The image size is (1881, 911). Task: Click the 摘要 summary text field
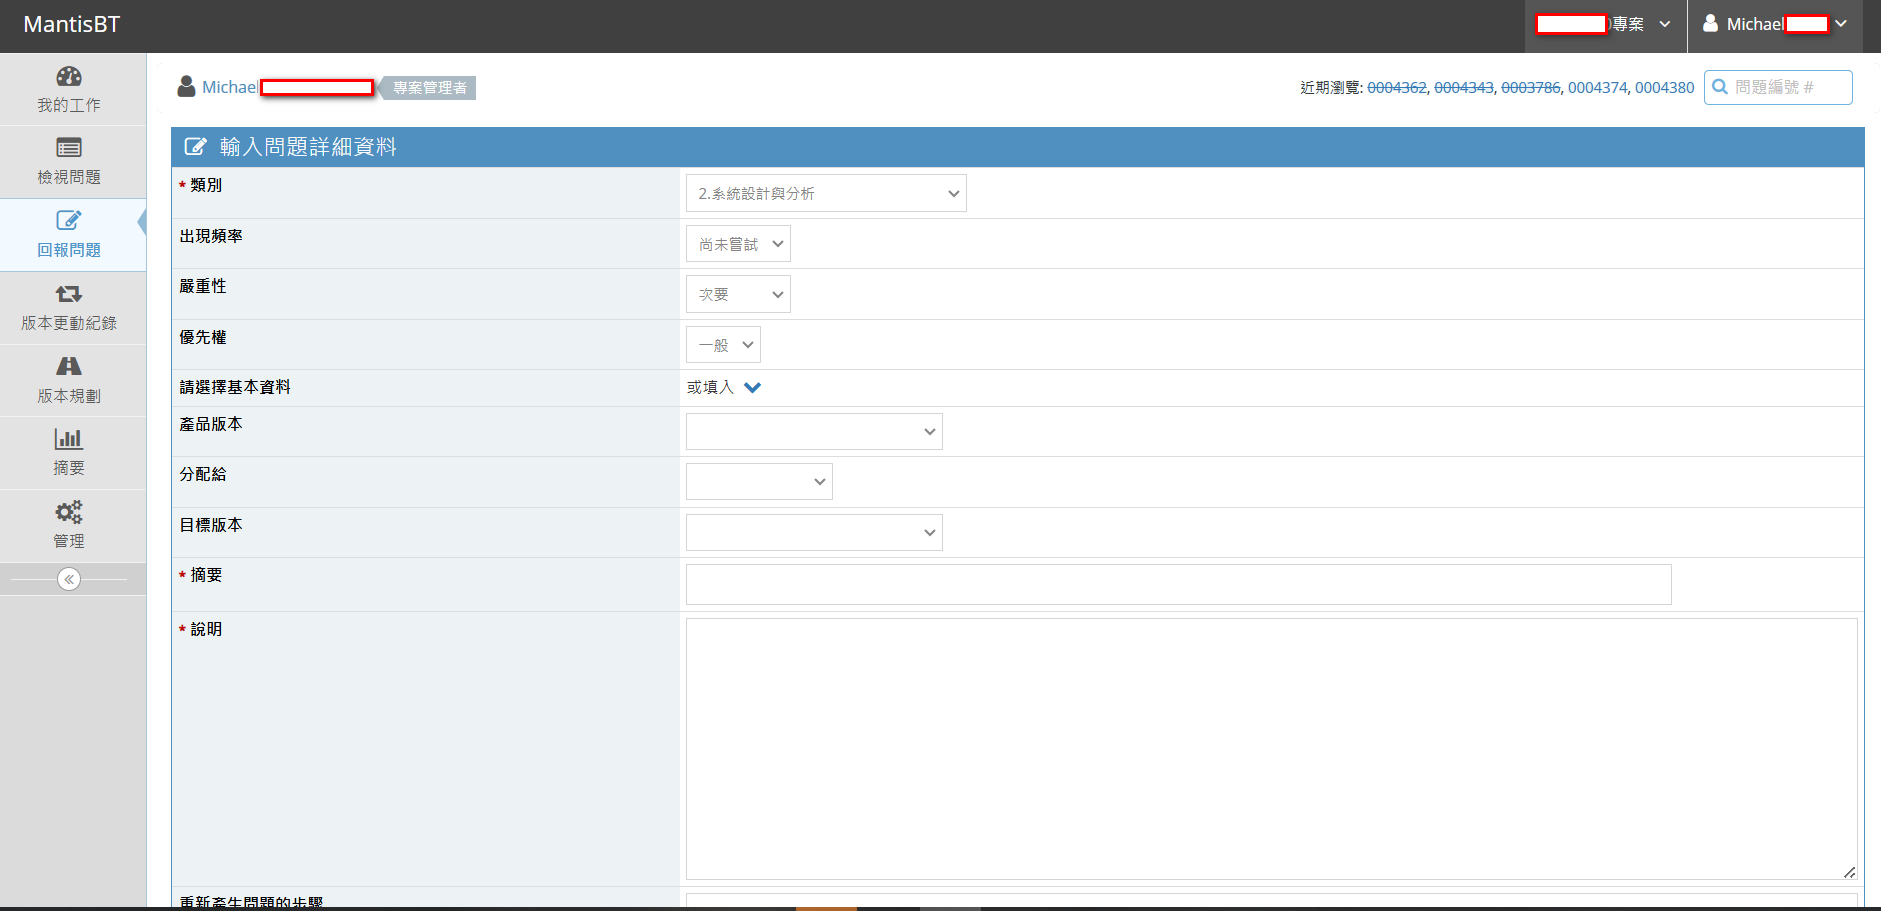1178,585
